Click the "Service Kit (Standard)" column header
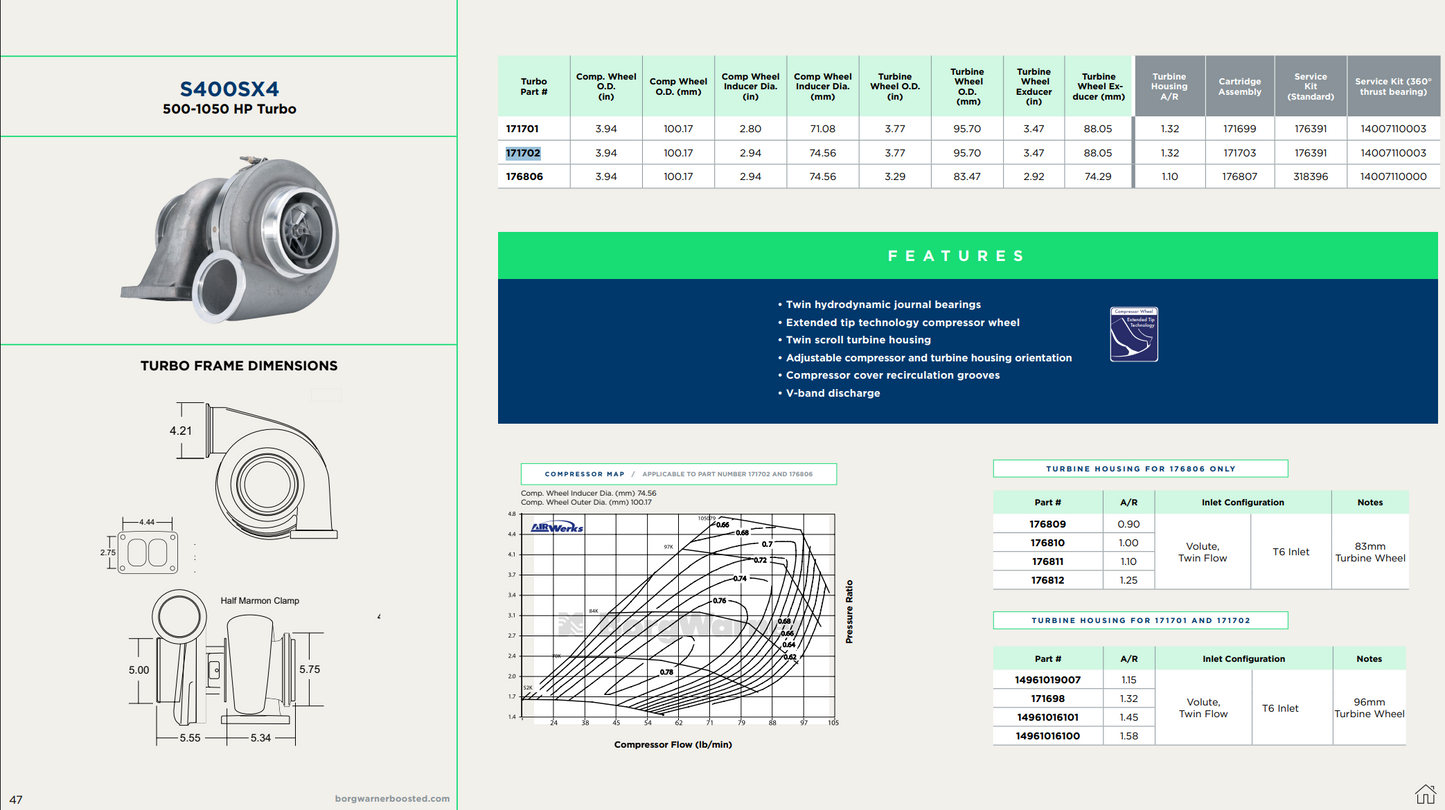Image resolution: width=1445 pixels, height=810 pixels. tap(1310, 87)
